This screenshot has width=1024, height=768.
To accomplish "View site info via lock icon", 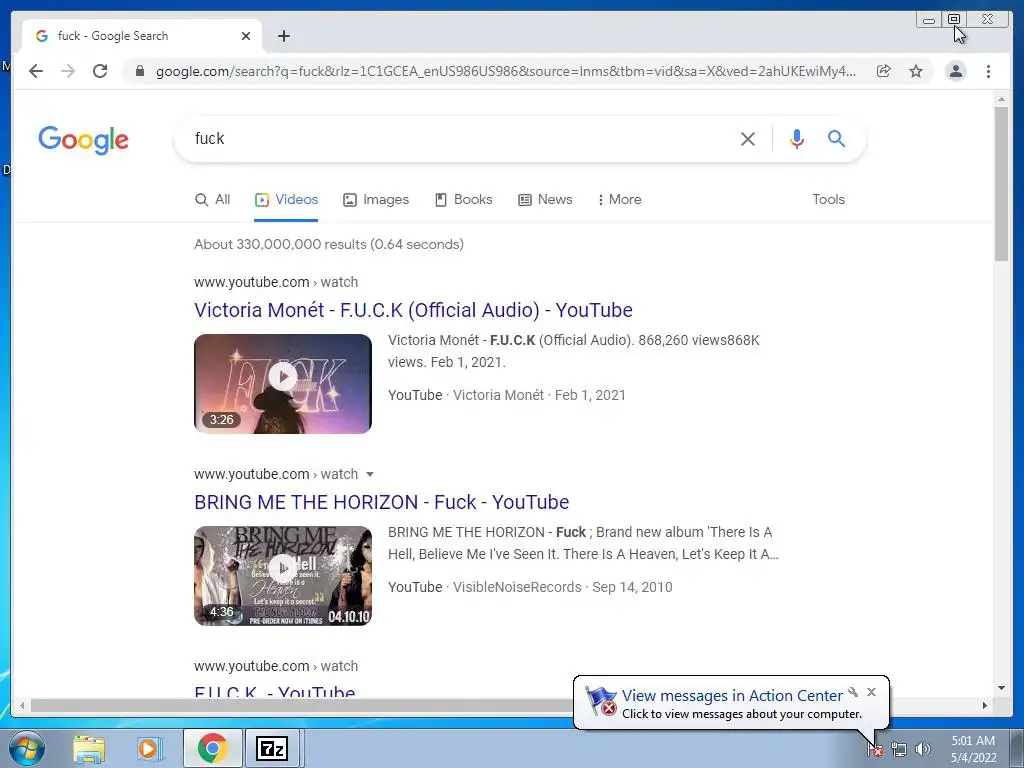I will point(139,71).
